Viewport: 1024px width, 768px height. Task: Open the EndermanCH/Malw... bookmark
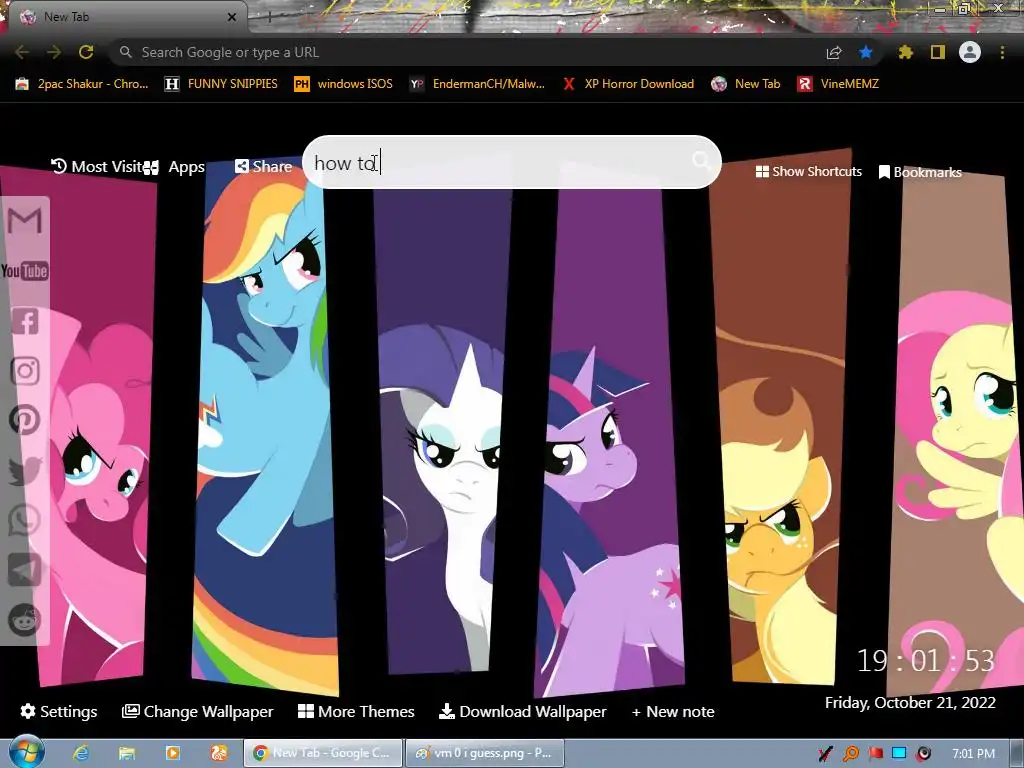(x=477, y=84)
